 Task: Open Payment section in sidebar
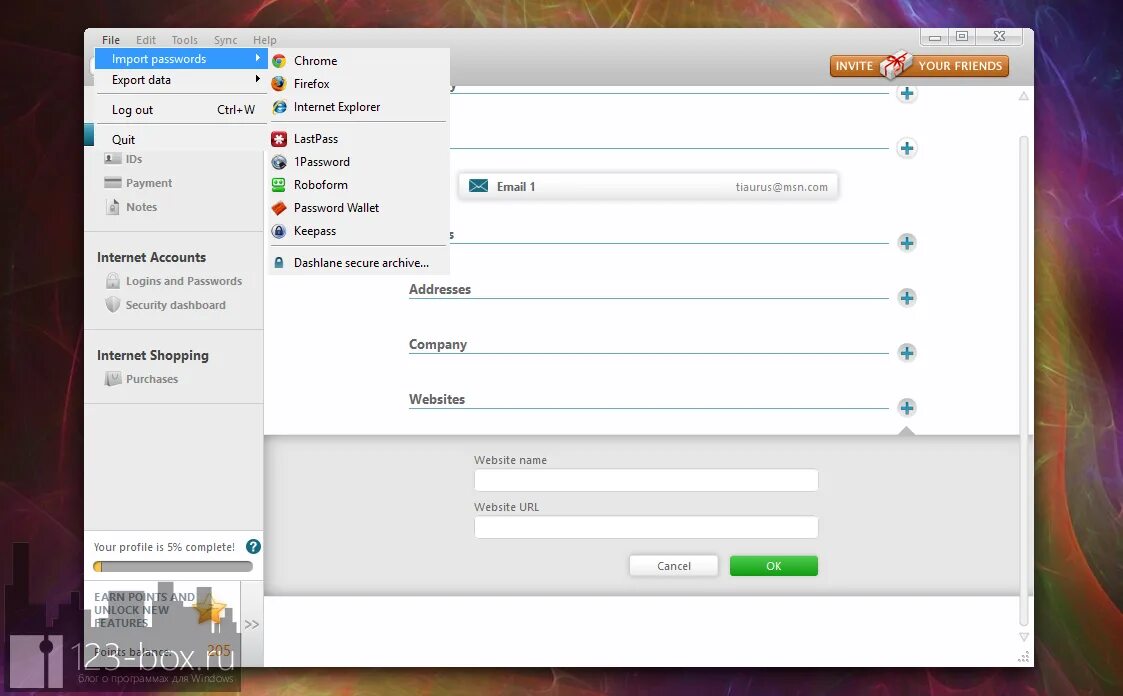(149, 183)
